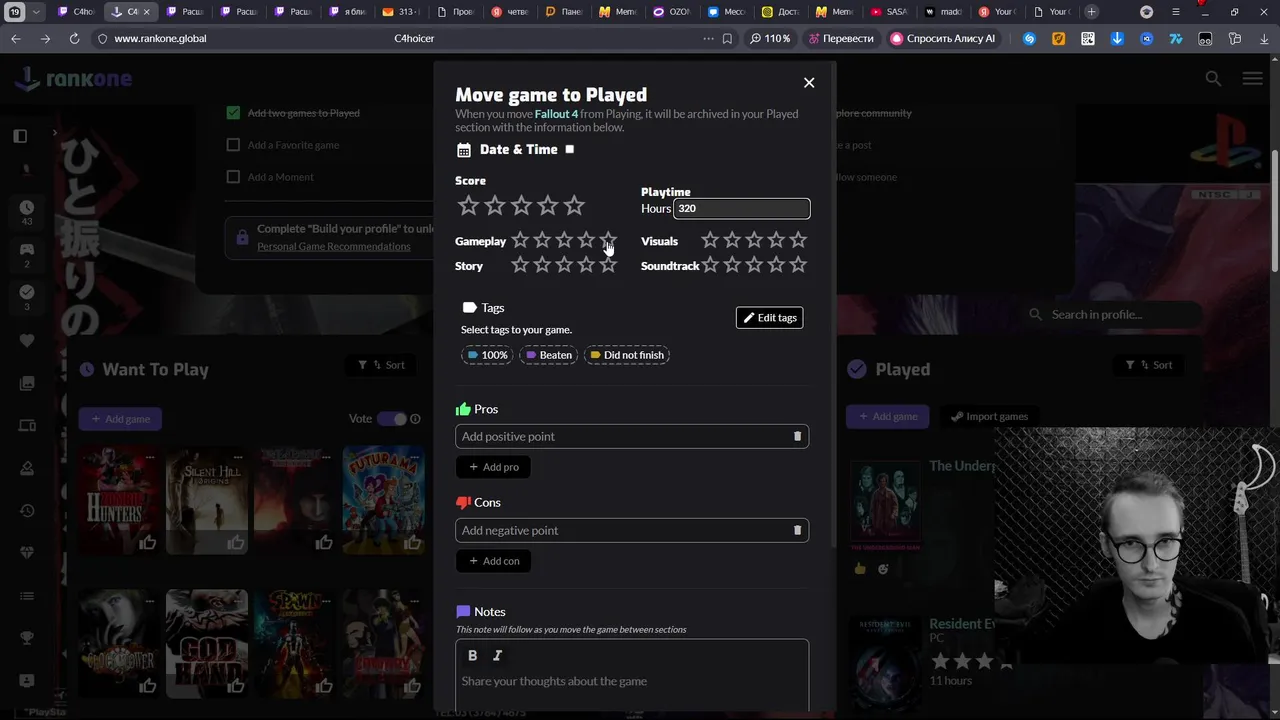
Task: Click the Bold formatting icon in Notes
Action: click(x=473, y=655)
